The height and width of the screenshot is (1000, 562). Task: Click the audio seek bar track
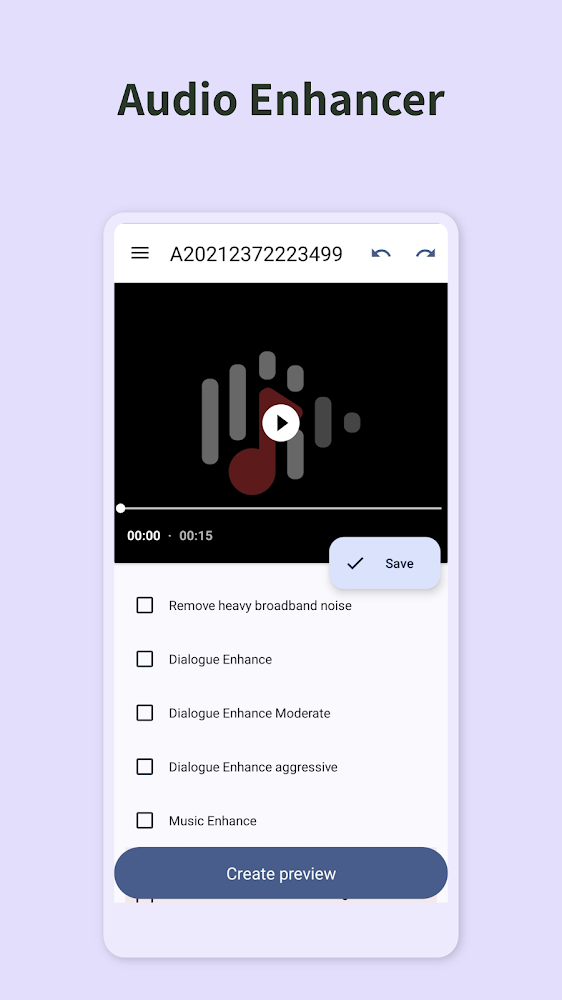tap(281, 508)
